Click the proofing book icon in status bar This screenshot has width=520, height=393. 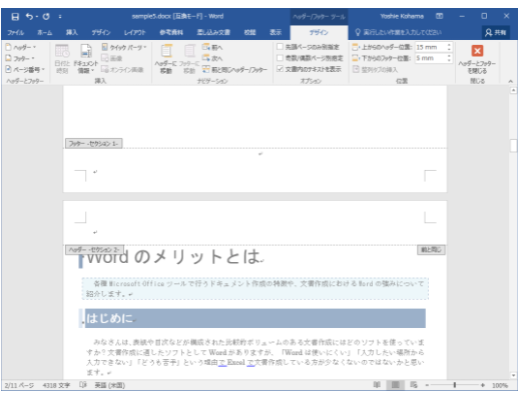pyautogui.click(x=83, y=385)
